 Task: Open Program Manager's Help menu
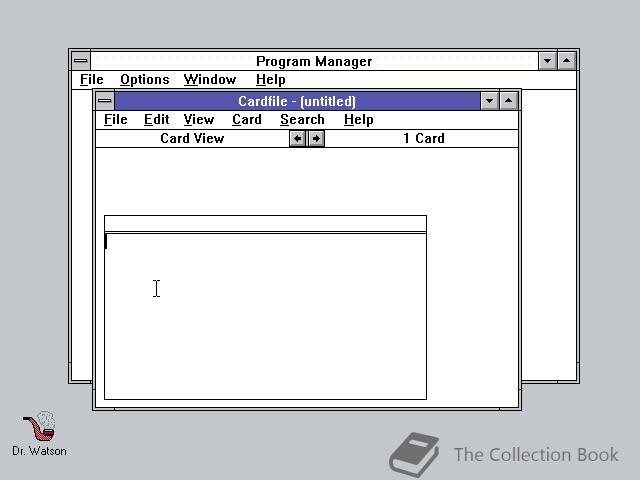point(271,80)
